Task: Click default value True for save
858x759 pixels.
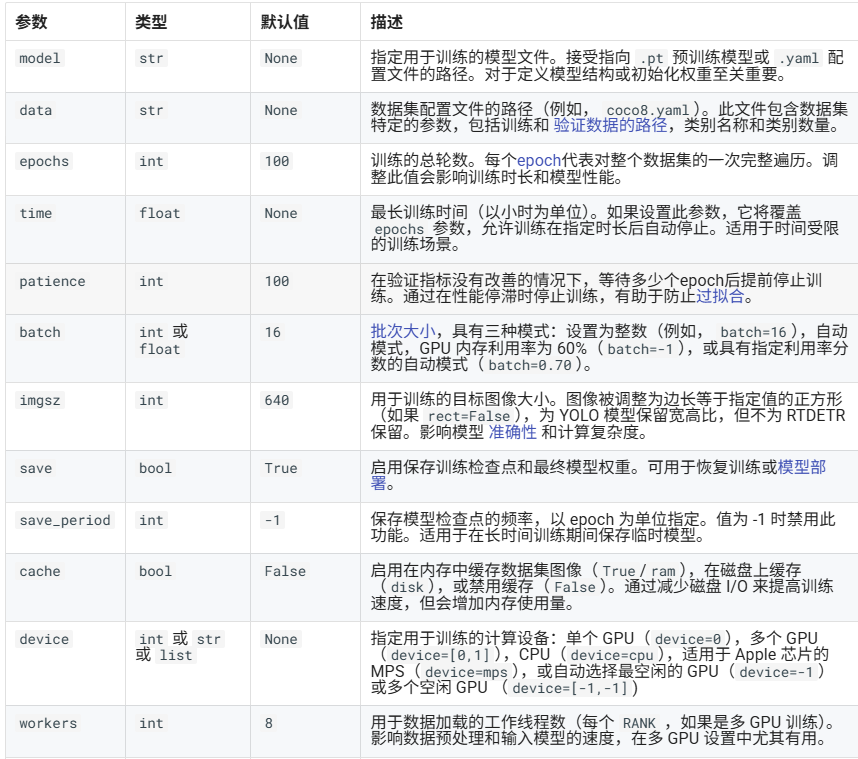Action: [x=281, y=468]
